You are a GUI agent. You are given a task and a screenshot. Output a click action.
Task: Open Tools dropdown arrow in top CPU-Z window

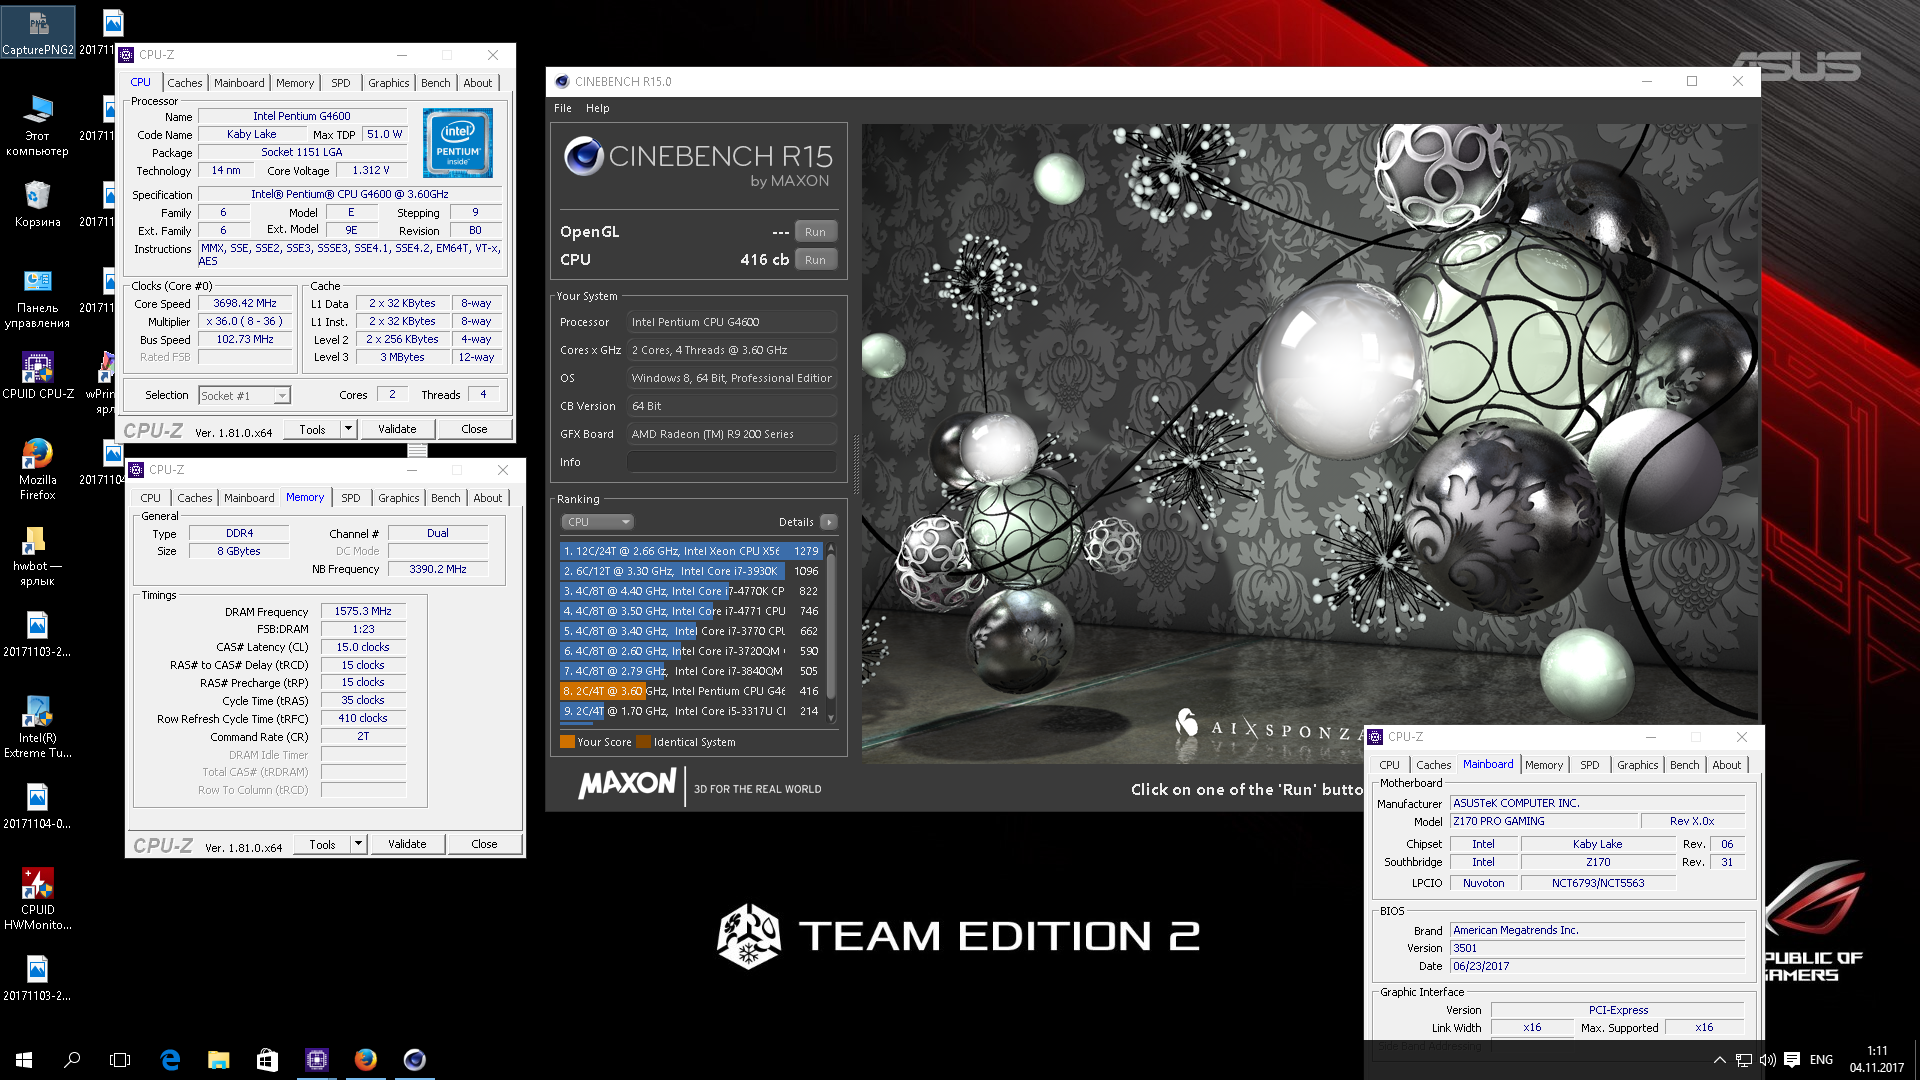[x=348, y=429]
